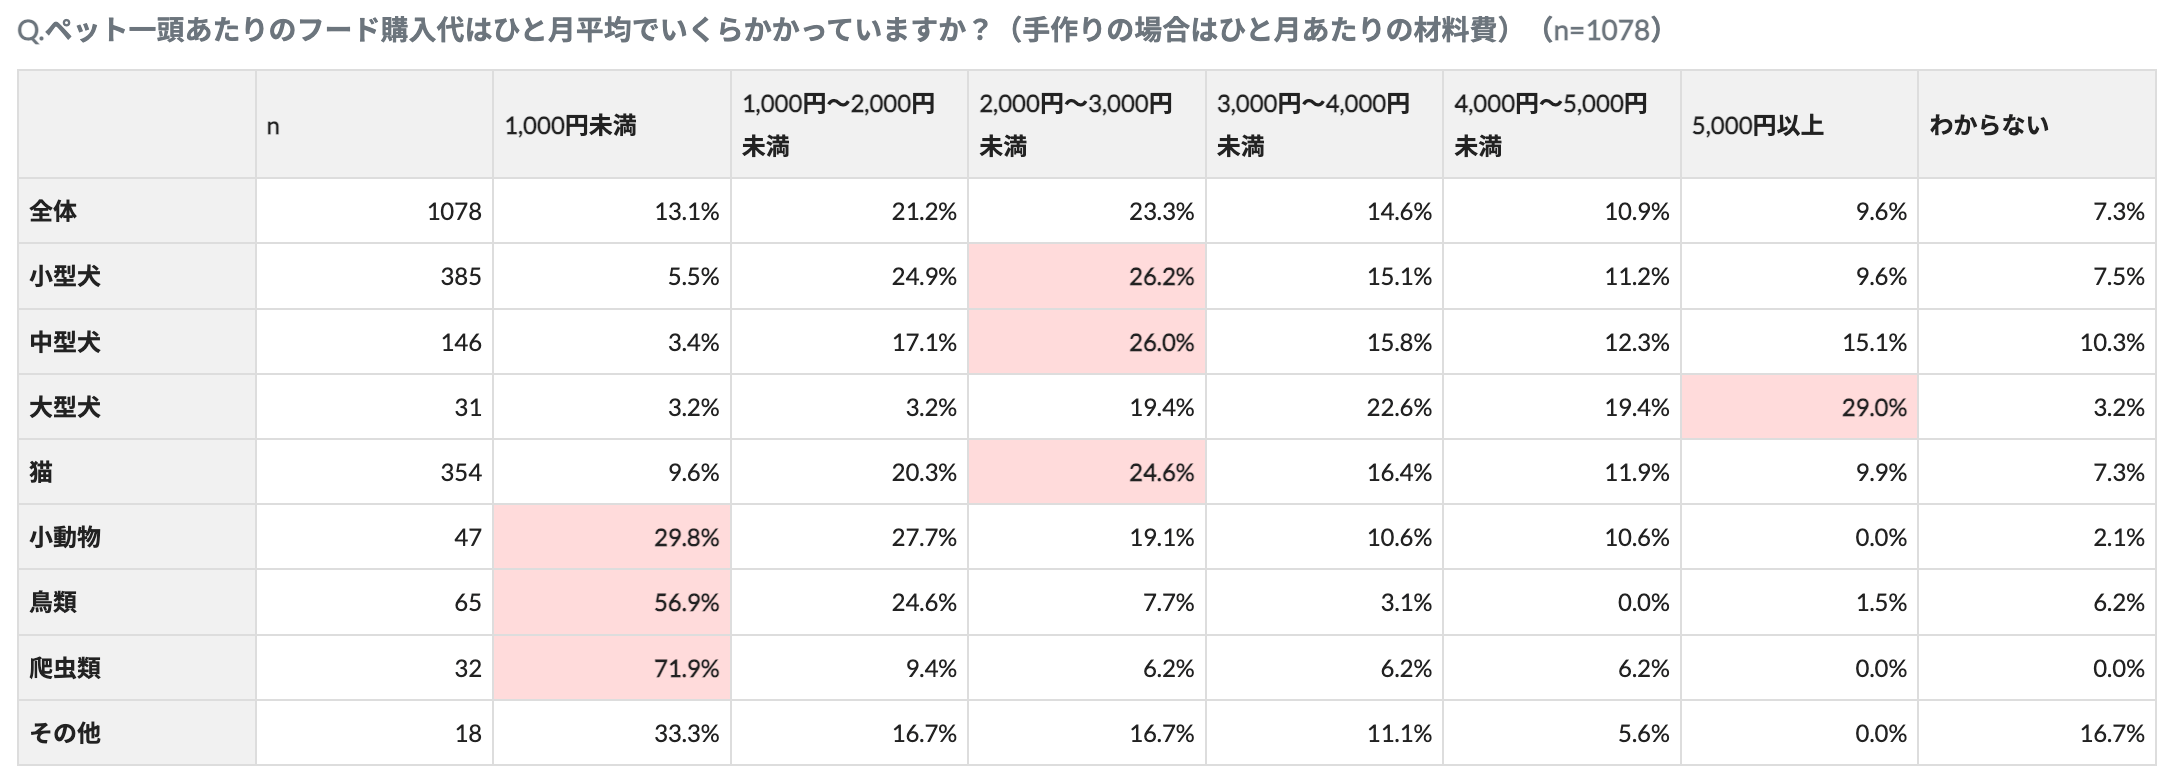Select the 5,000円以上 column header
2172x779 pixels.
[1758, 125]
